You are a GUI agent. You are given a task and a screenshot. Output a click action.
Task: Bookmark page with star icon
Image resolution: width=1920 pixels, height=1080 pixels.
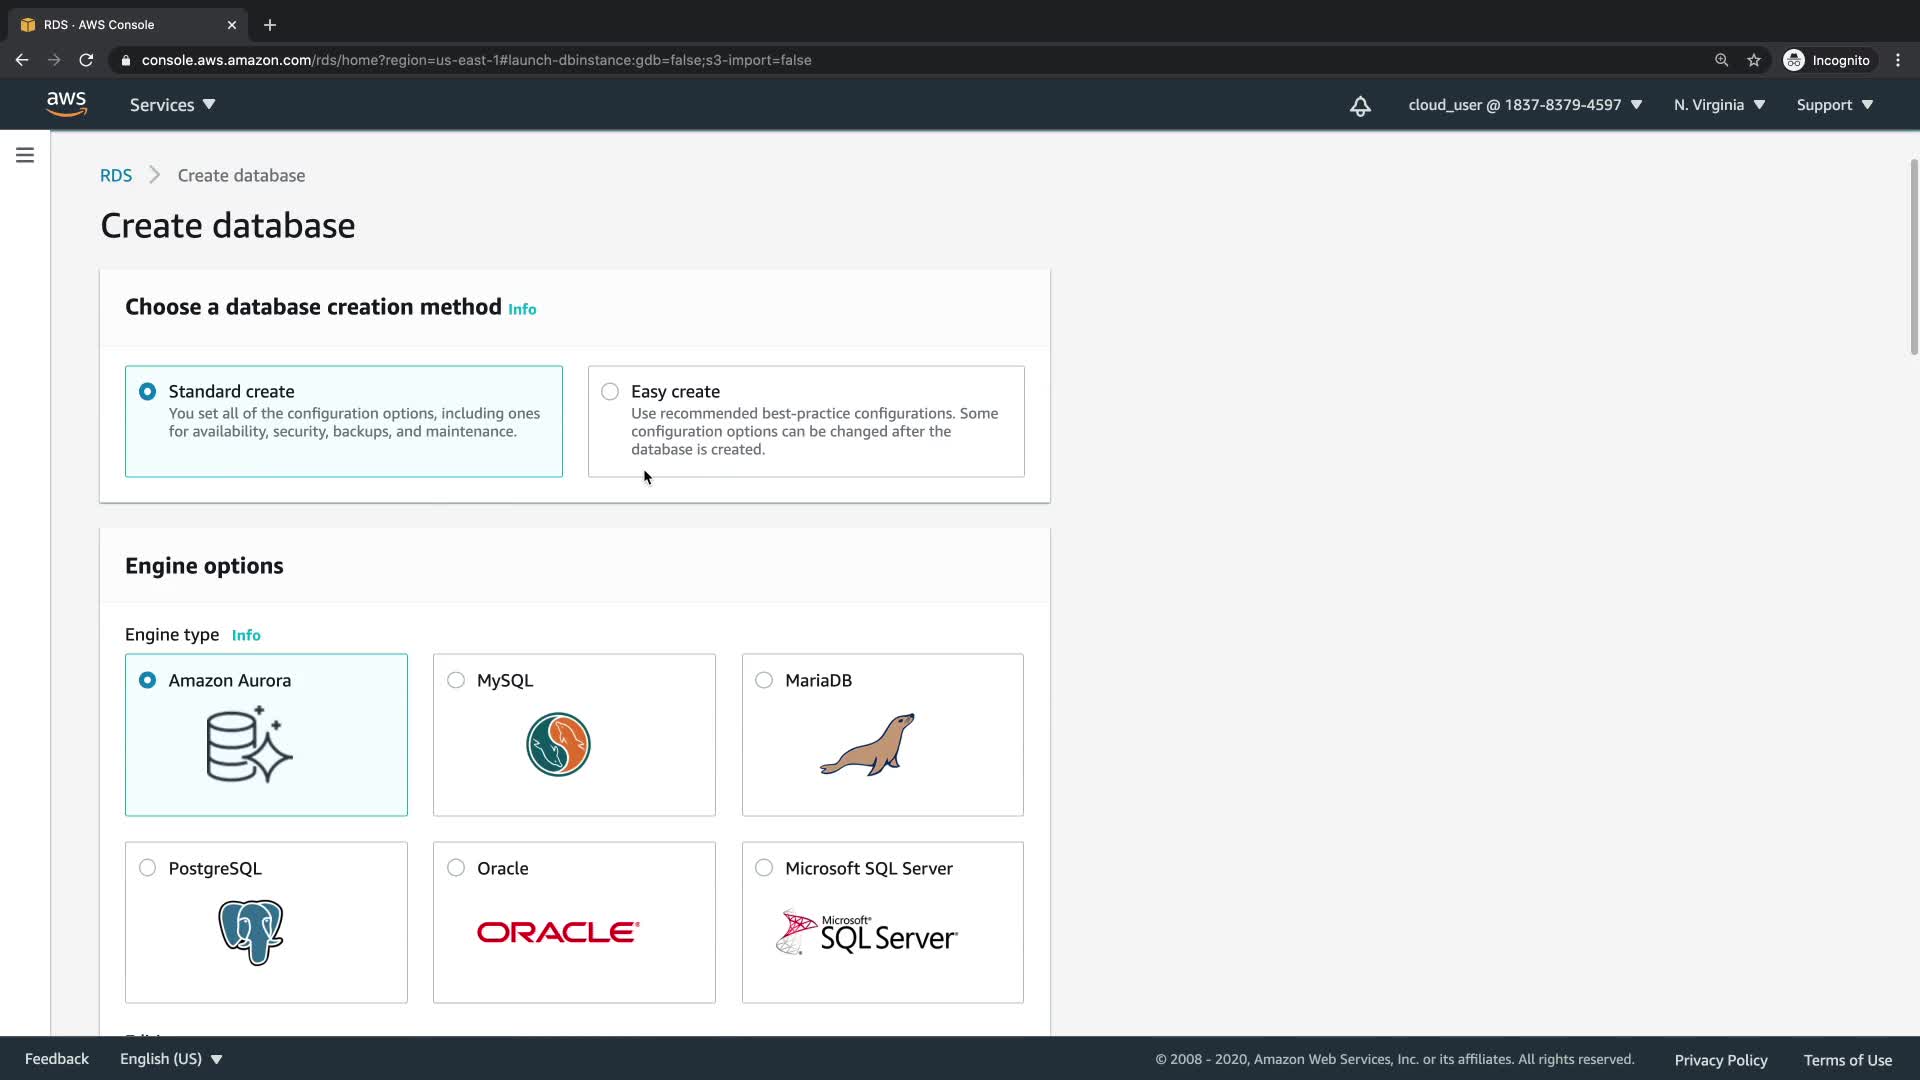click(1754, 60)
